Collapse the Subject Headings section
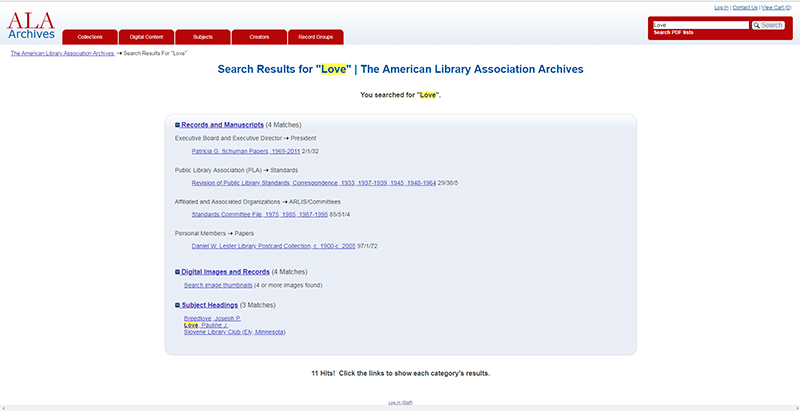The width and height of the screenshot is (800, 411). tap(177, 305)
